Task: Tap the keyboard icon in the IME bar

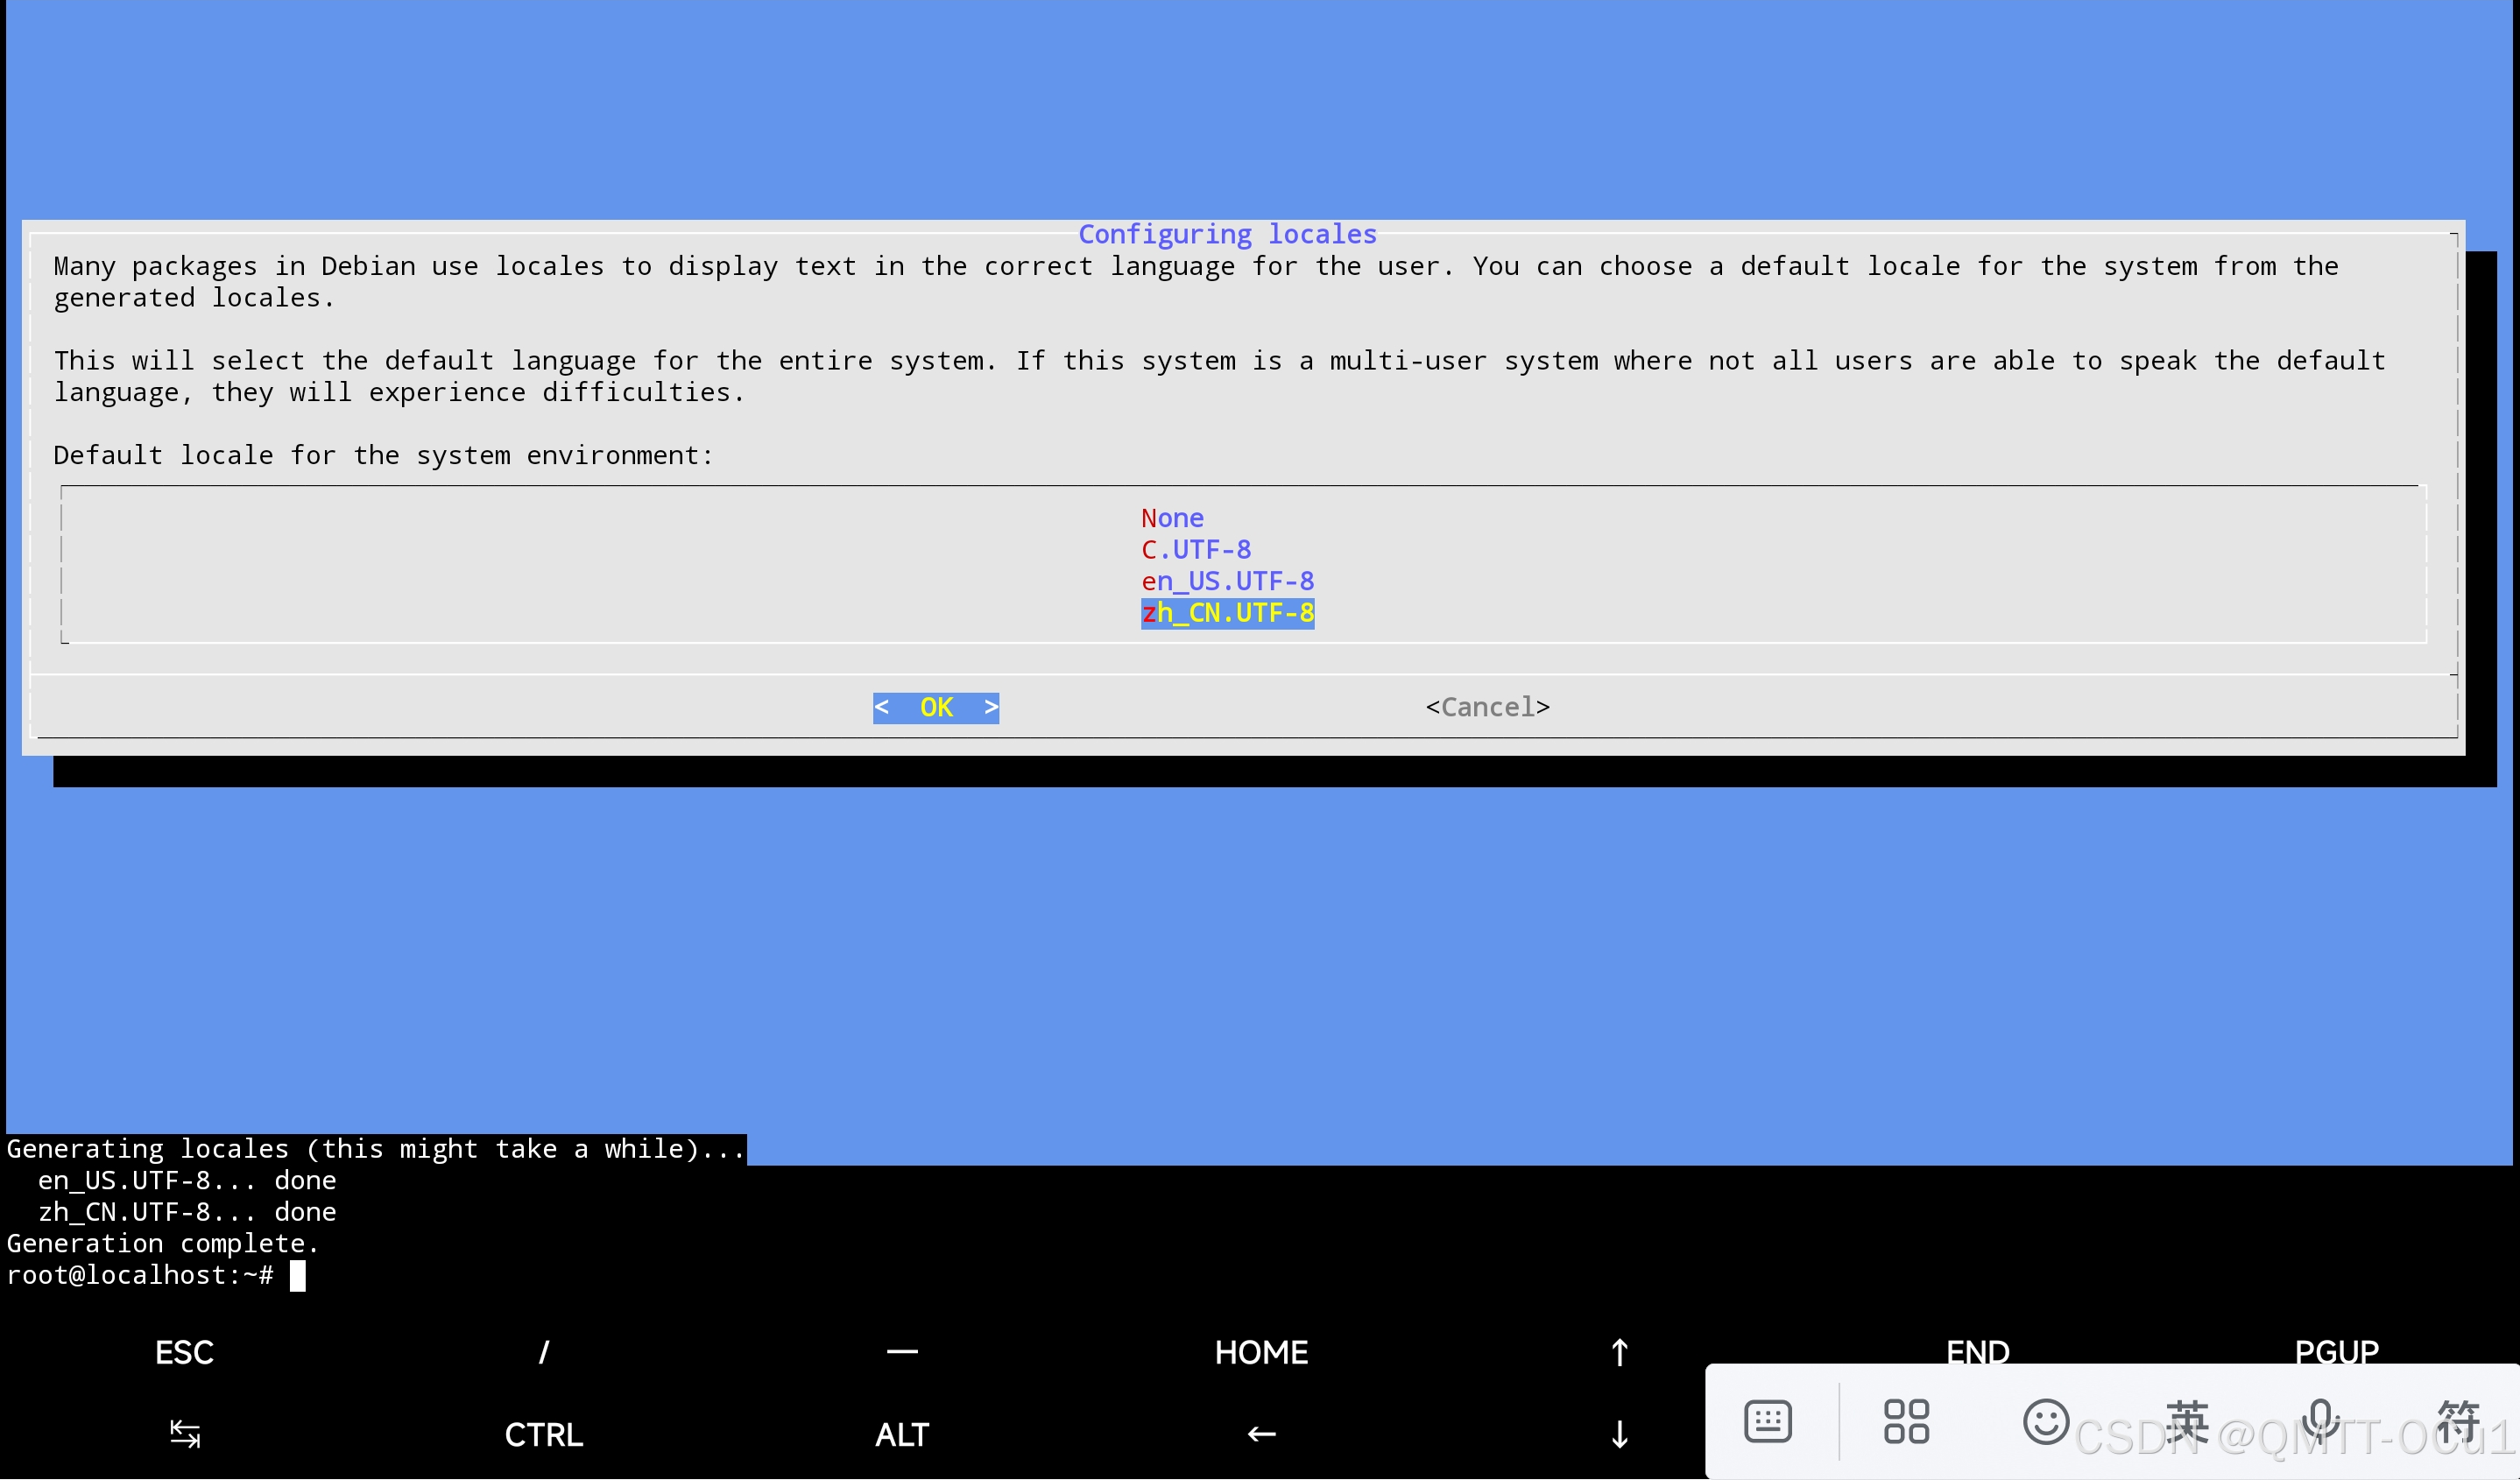Action: coord(1767,1421)
